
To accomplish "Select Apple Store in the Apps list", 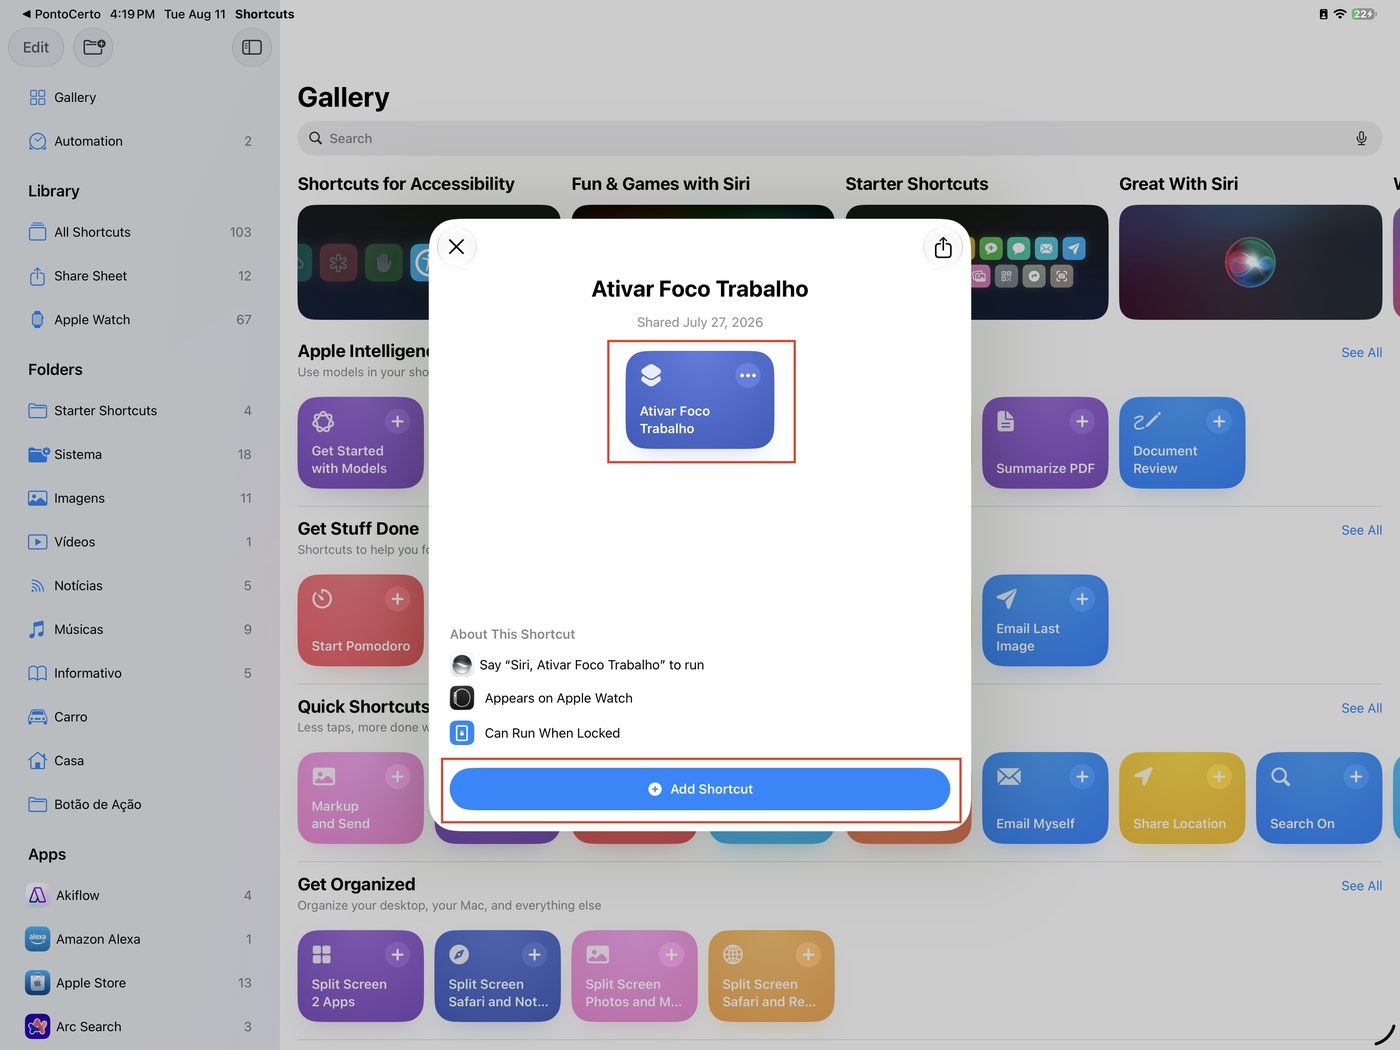I will pos(140,983).
